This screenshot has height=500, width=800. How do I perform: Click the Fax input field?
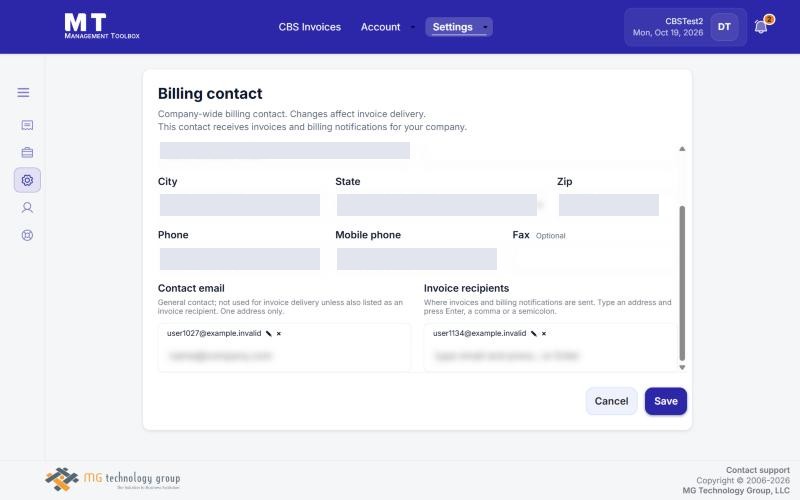[593, 259]
